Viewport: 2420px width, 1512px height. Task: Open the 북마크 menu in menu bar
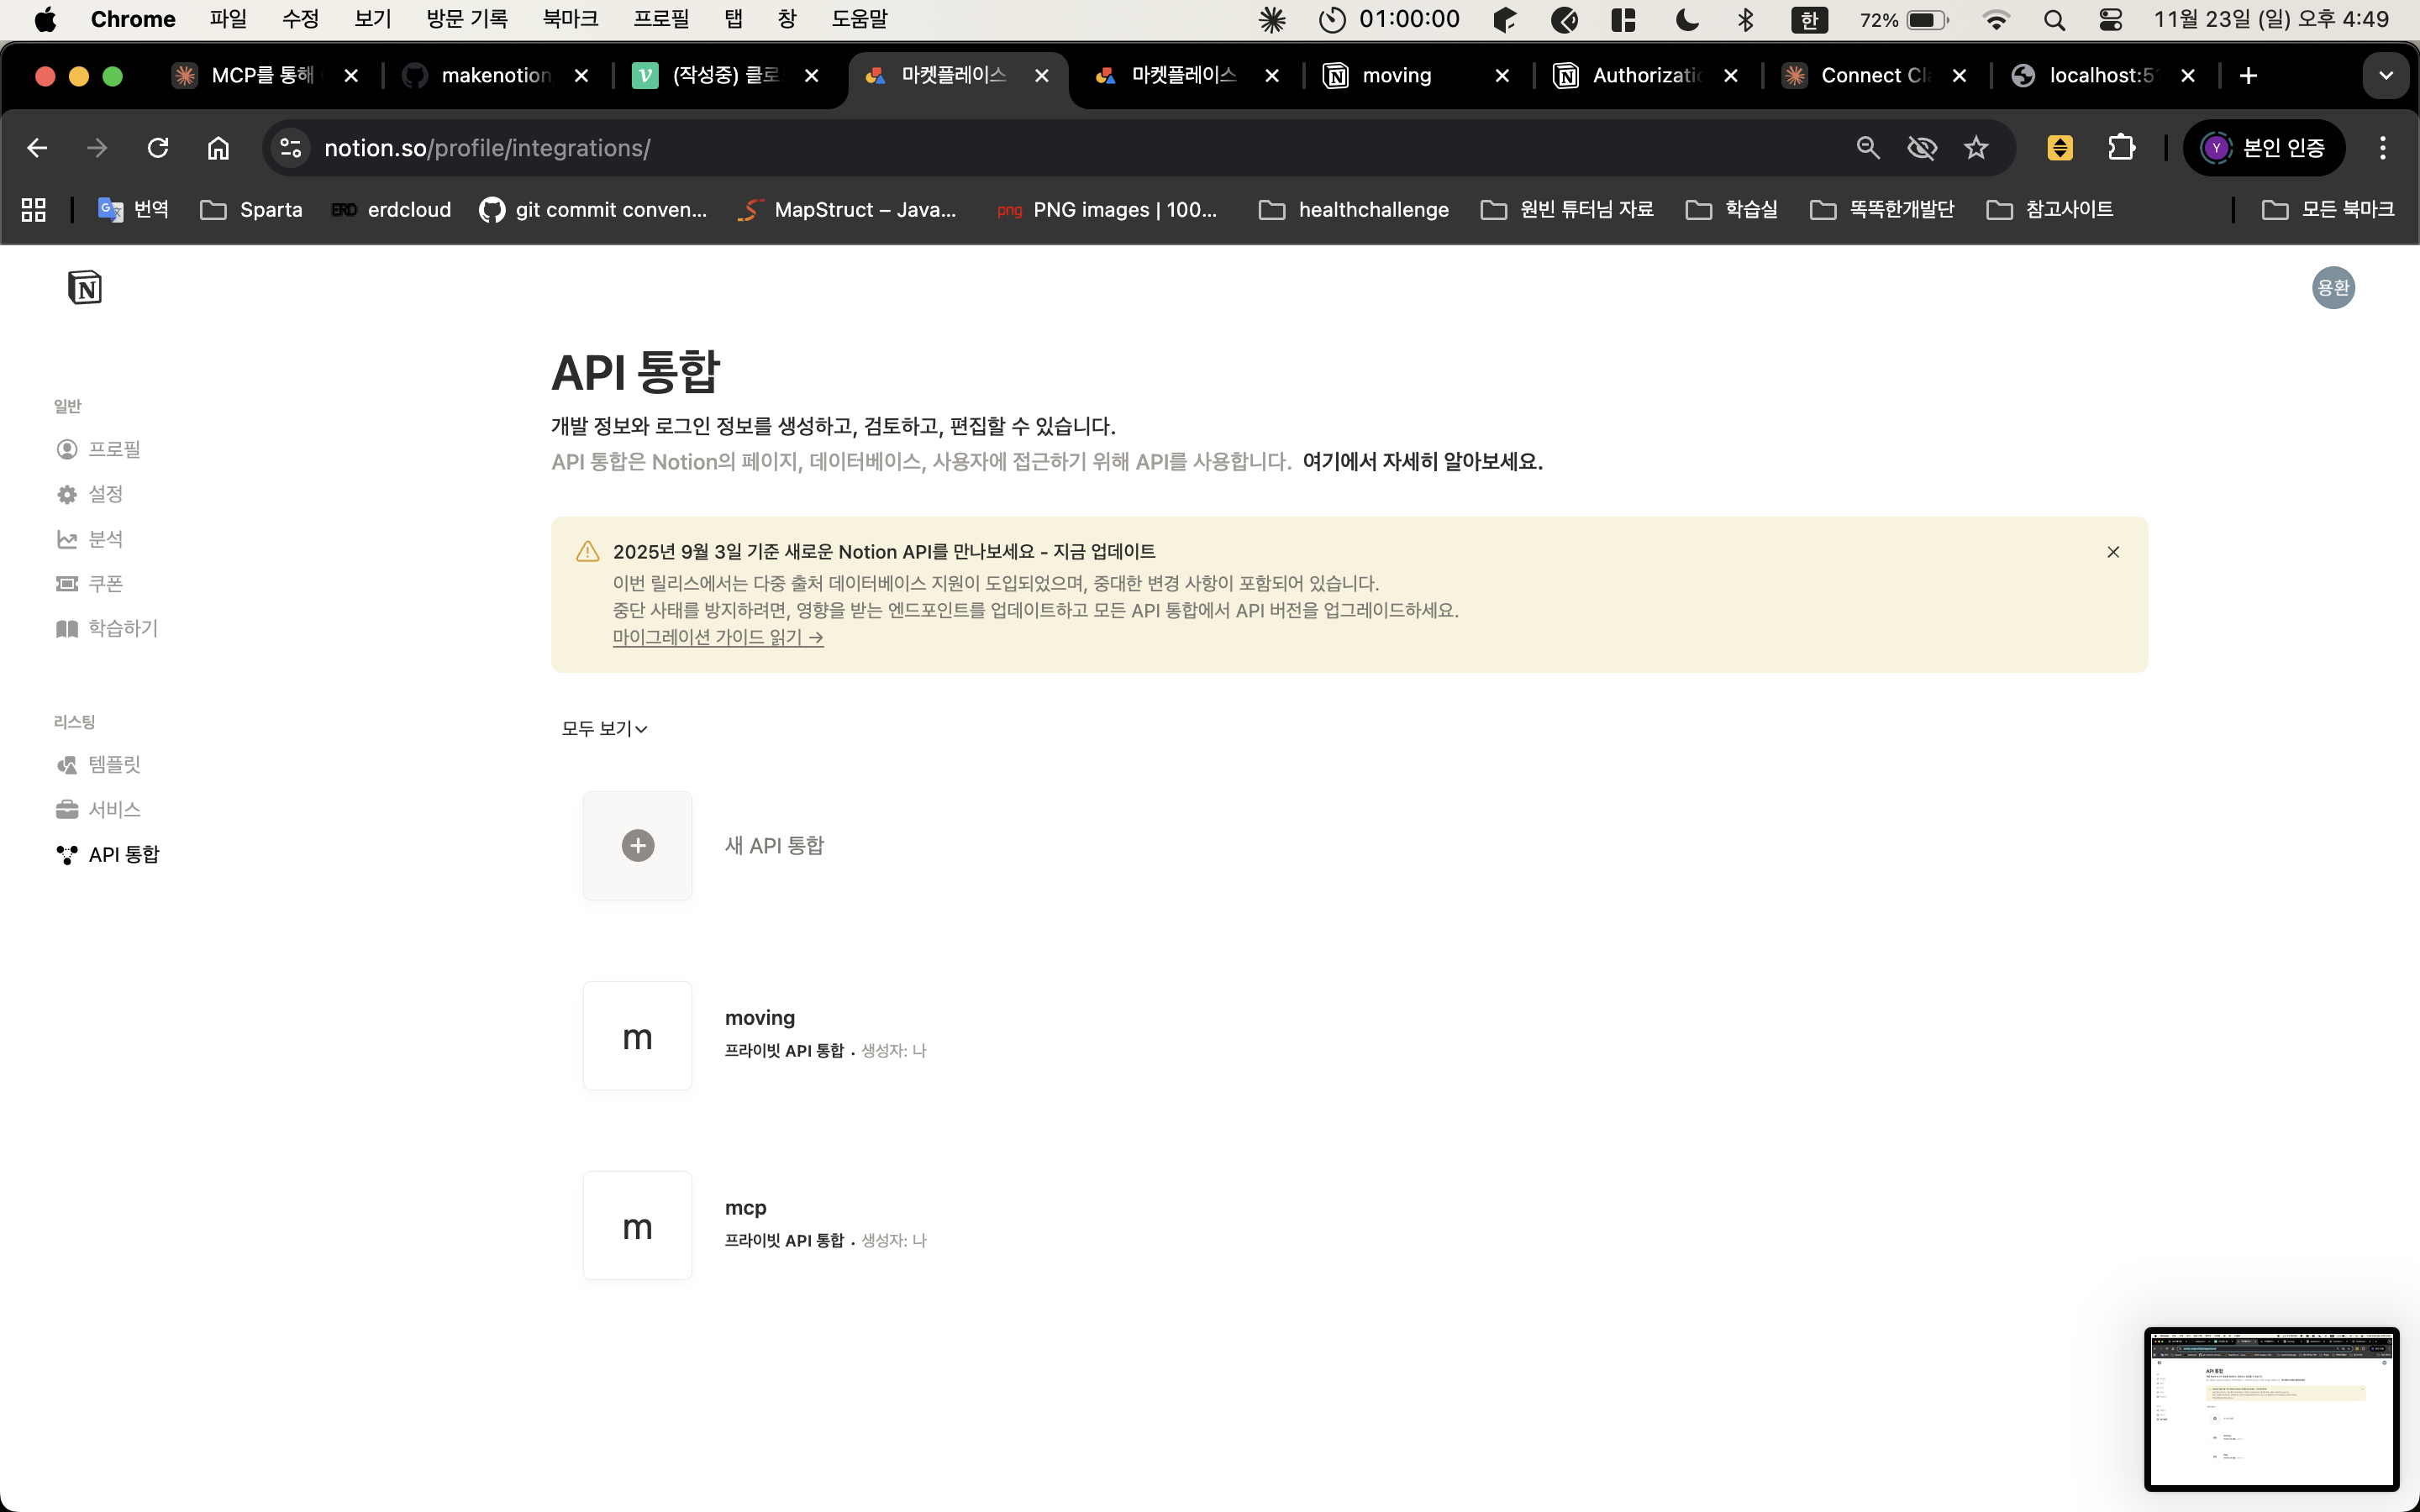pos(570,19)
